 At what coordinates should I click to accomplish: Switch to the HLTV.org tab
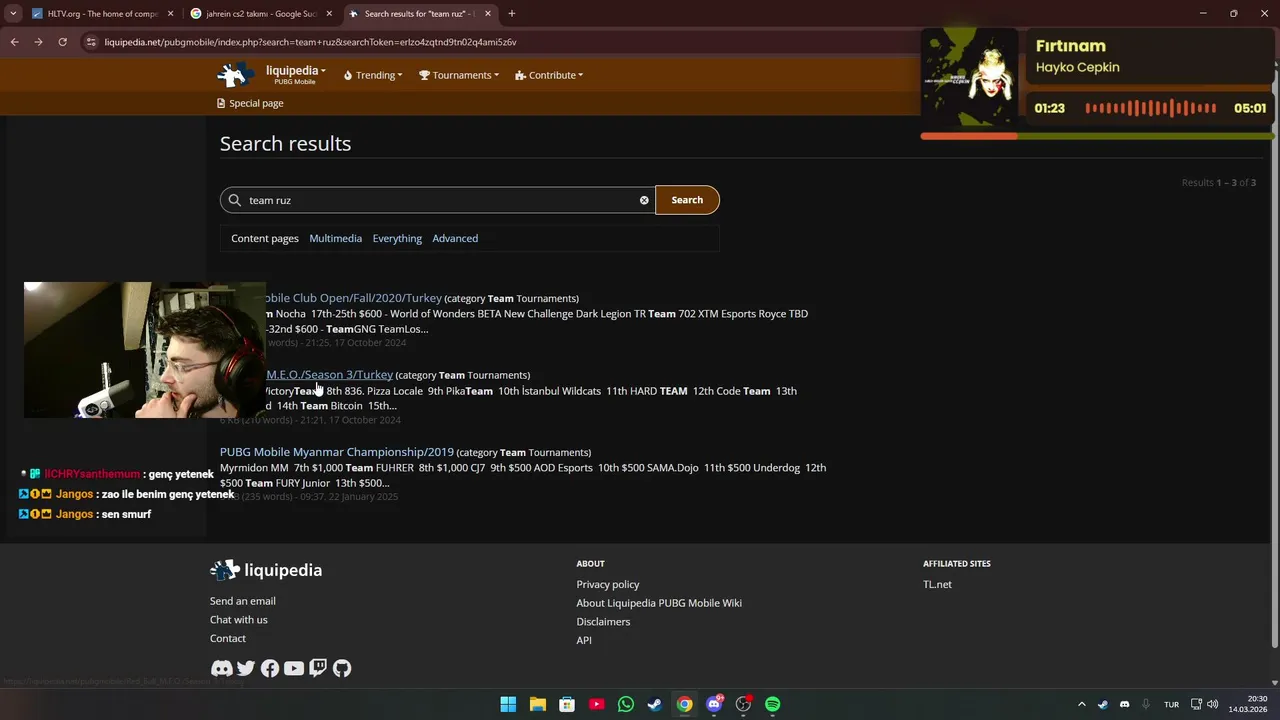tap(100, 14)
